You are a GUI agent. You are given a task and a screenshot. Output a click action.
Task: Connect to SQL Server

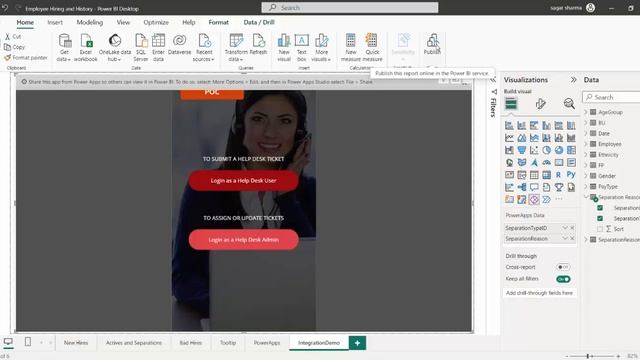(x=141, y=47)
